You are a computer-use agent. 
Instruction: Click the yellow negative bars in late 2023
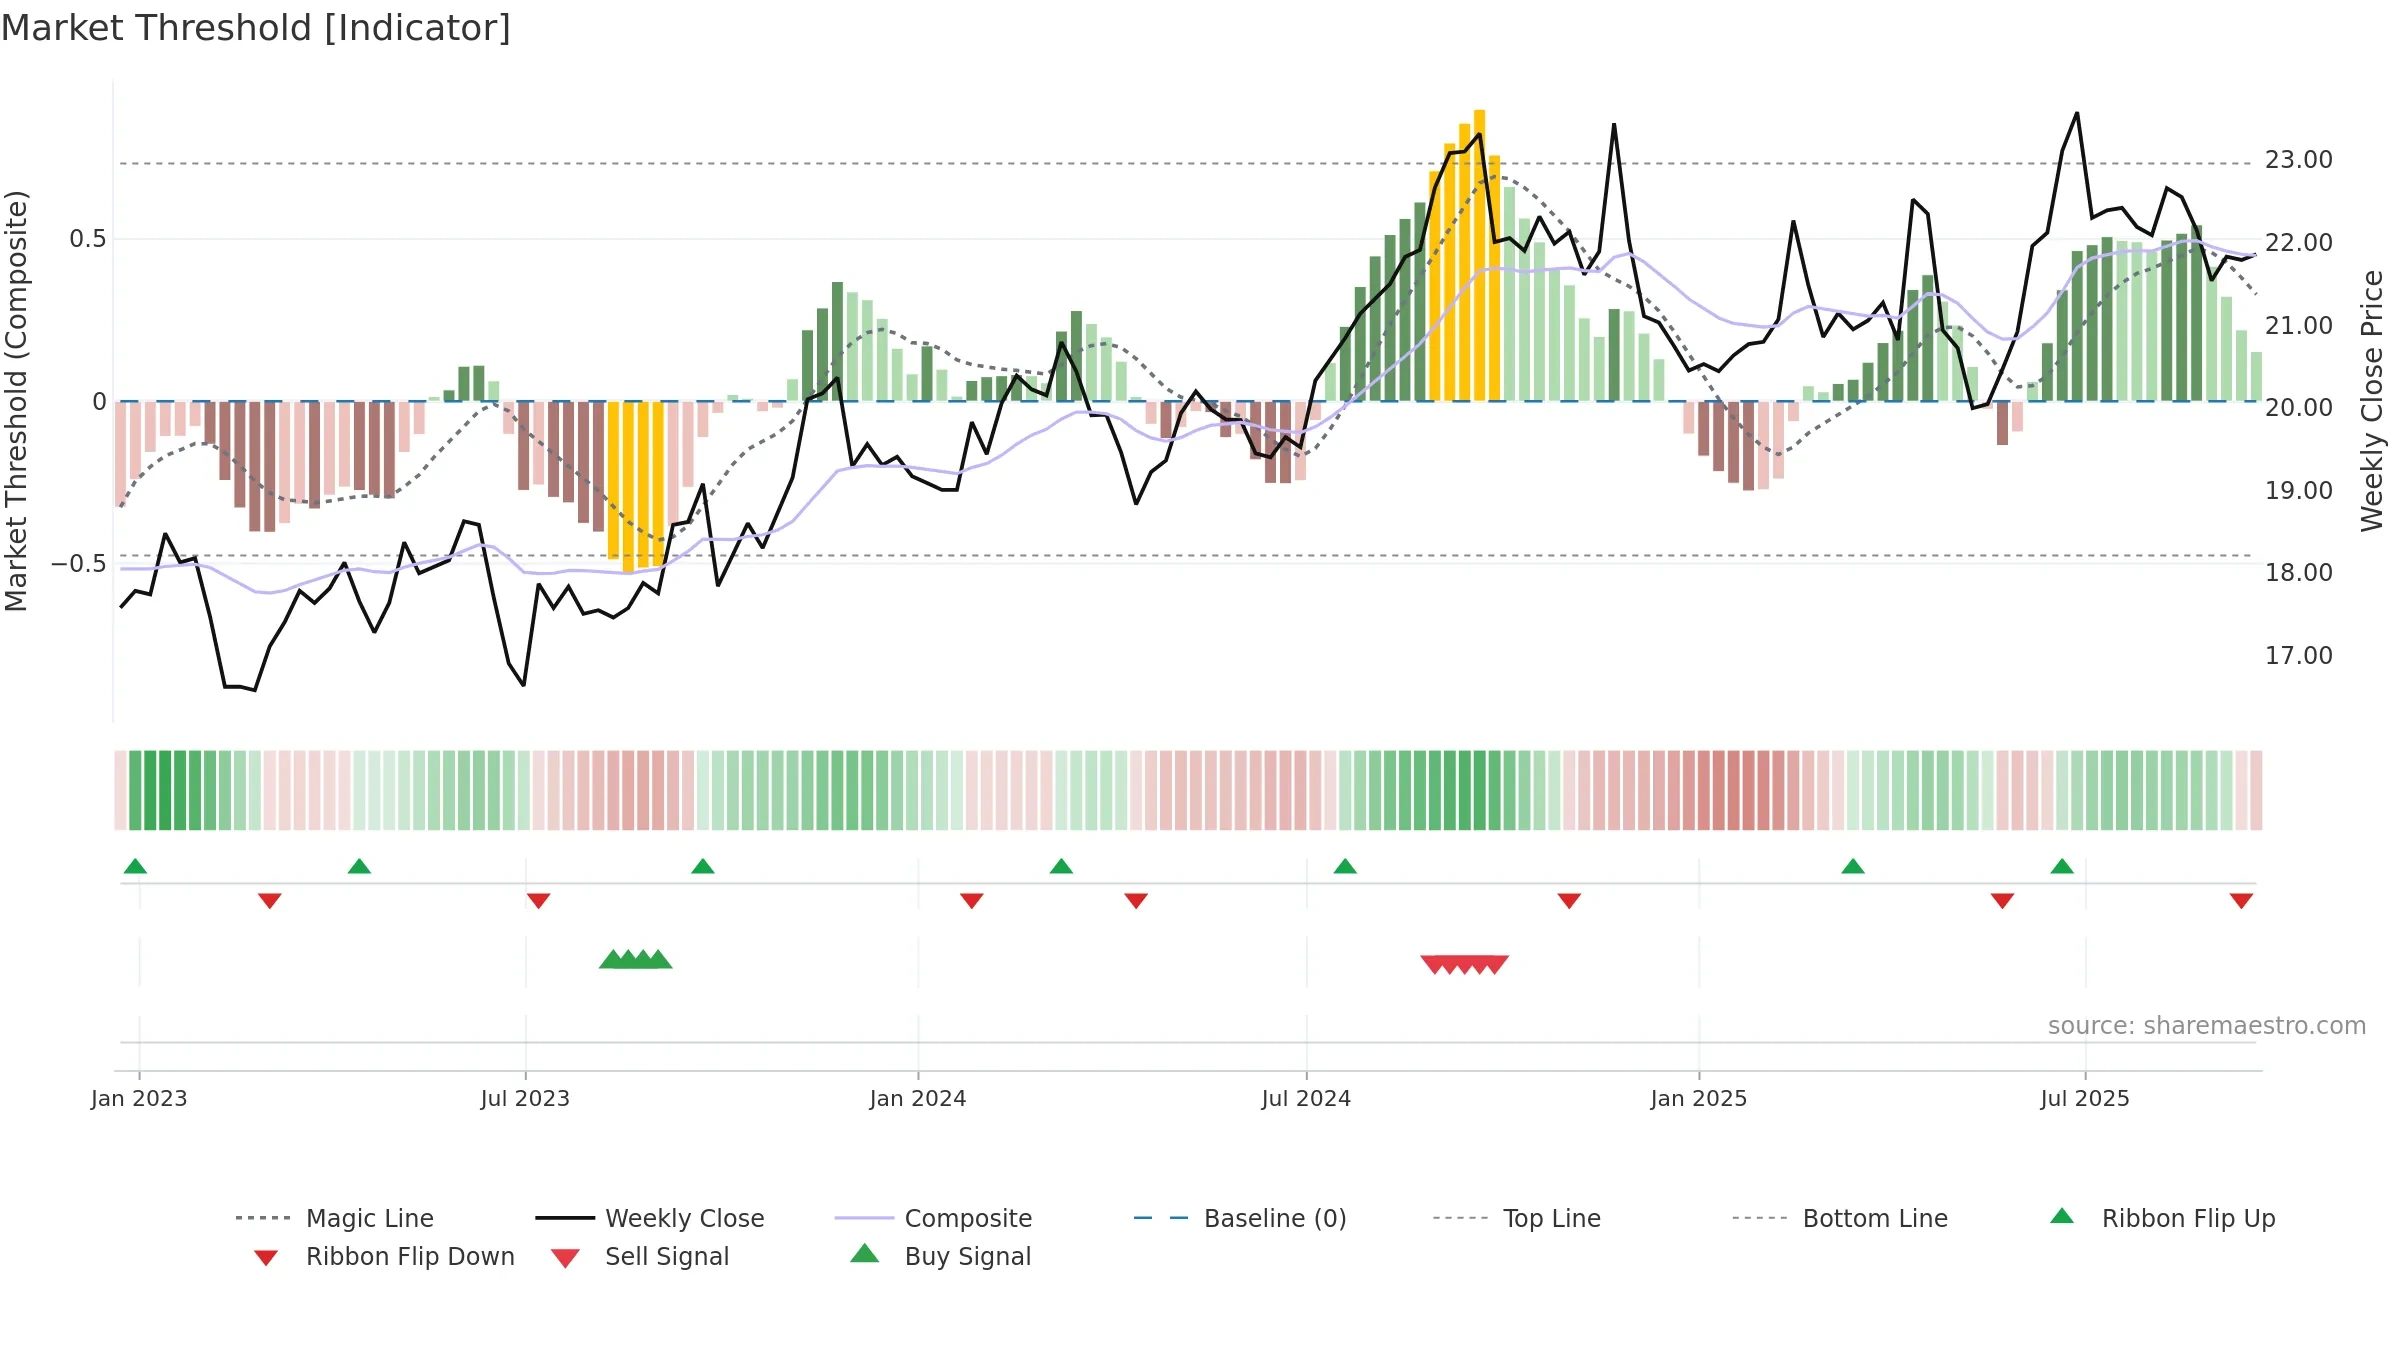pyautogui.click(x=635, y=486)
